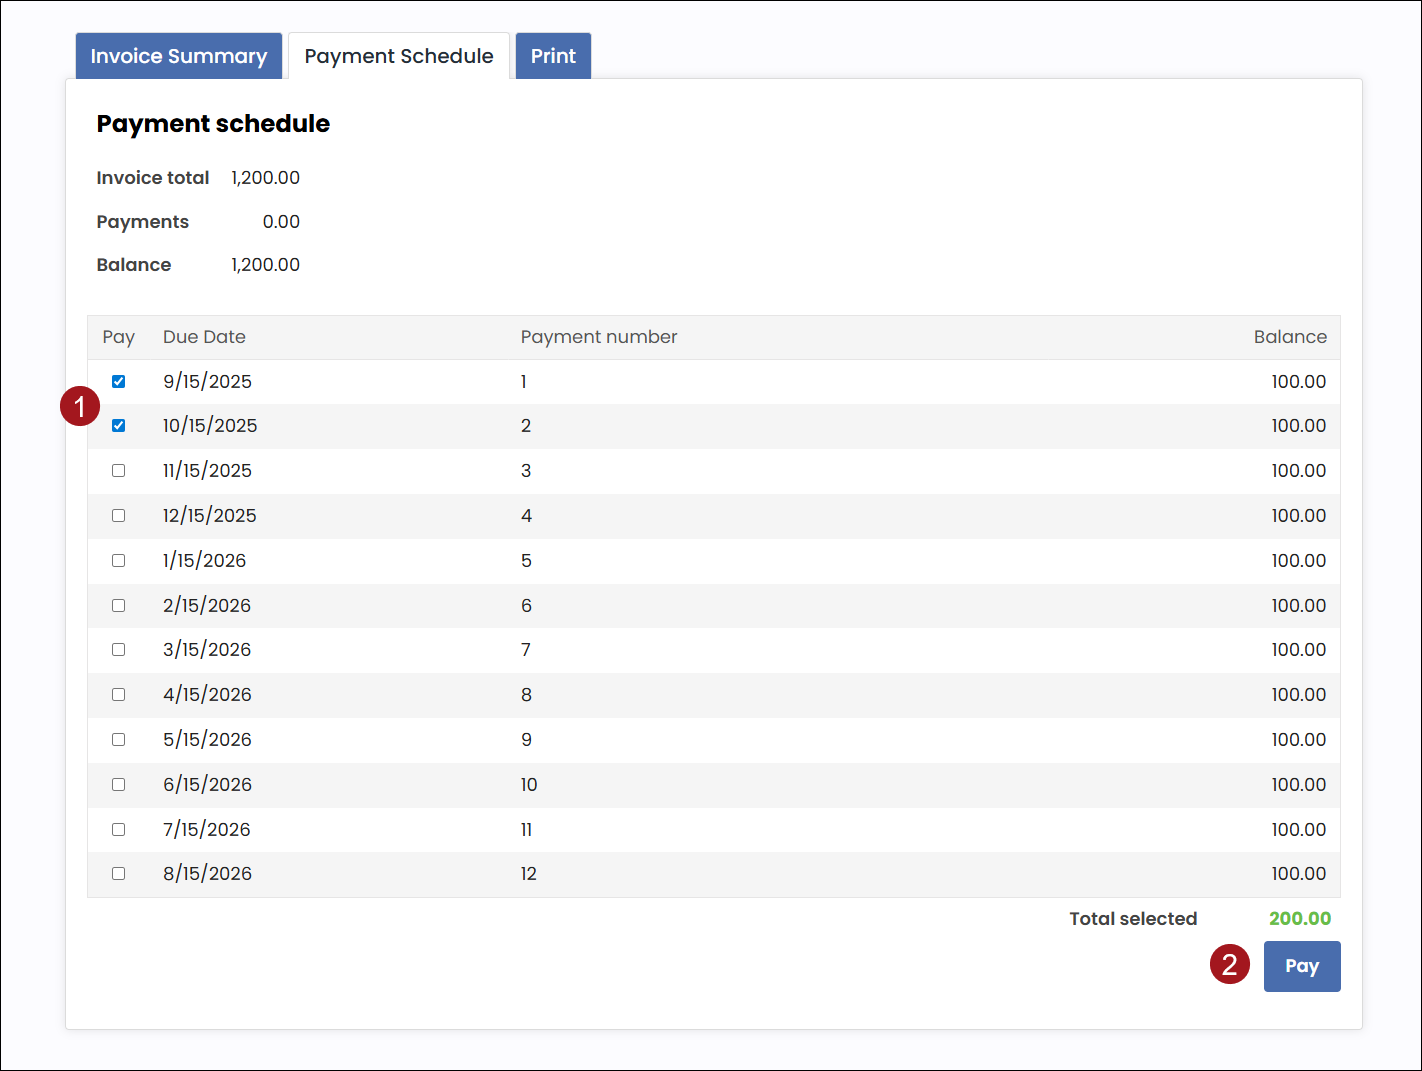The height and width of the screenshot is (1071, 1422).
Task: Click the Payment number column header
Action: click(x=598, y=337)
